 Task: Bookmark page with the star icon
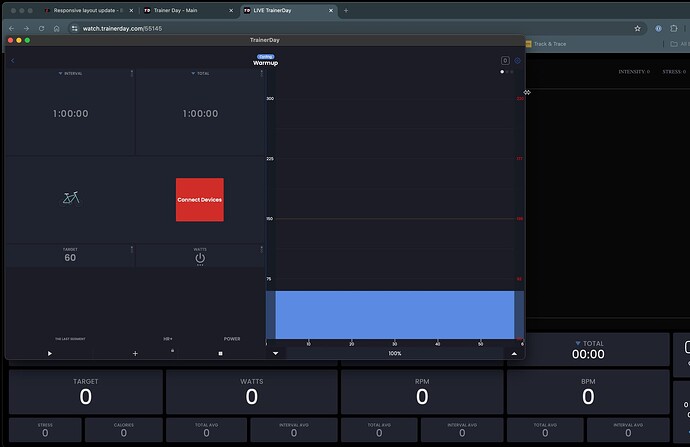click(x=637, y=29)
